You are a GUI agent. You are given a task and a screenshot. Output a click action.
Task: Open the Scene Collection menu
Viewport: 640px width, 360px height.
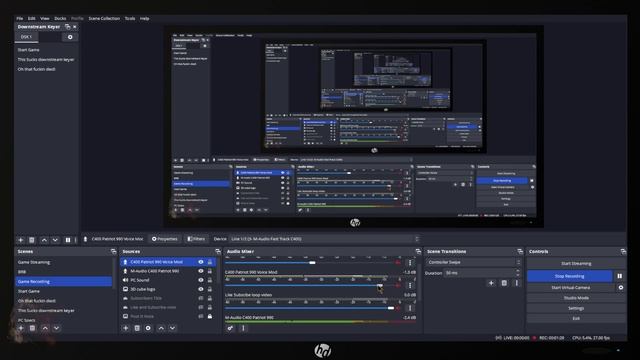(104, 18)
